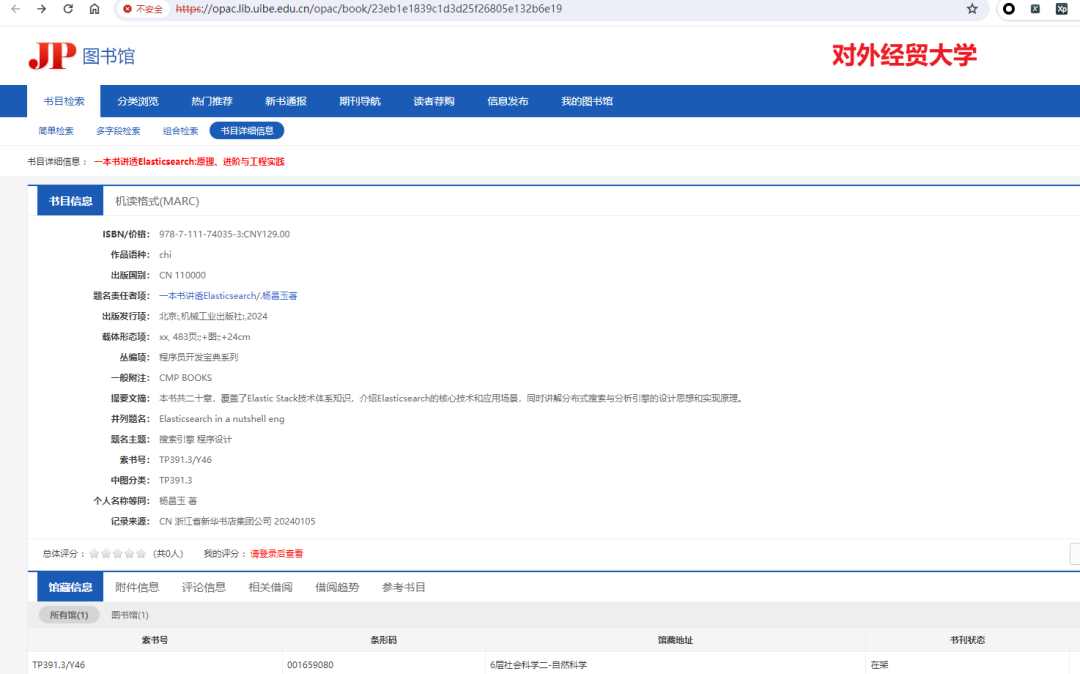Click the 对外经贸大学 red heading
1080x674 pixels.
(x=904, y=55)
